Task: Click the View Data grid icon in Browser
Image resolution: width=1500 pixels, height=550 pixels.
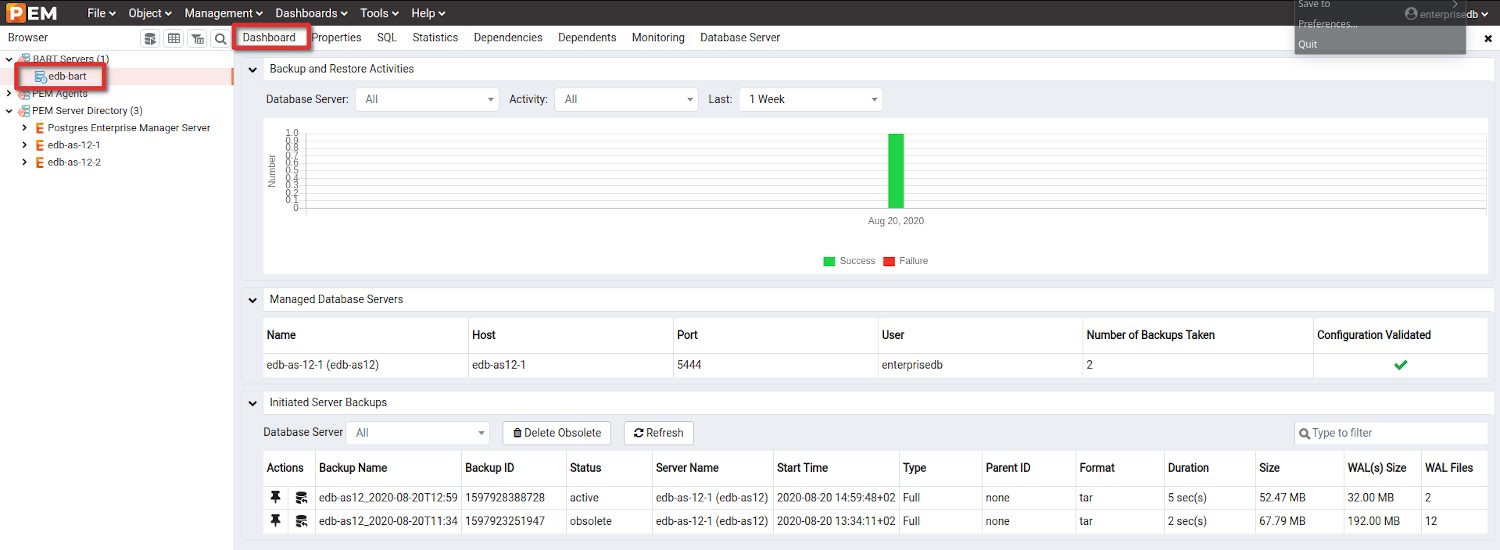Action: click(174, 39)
